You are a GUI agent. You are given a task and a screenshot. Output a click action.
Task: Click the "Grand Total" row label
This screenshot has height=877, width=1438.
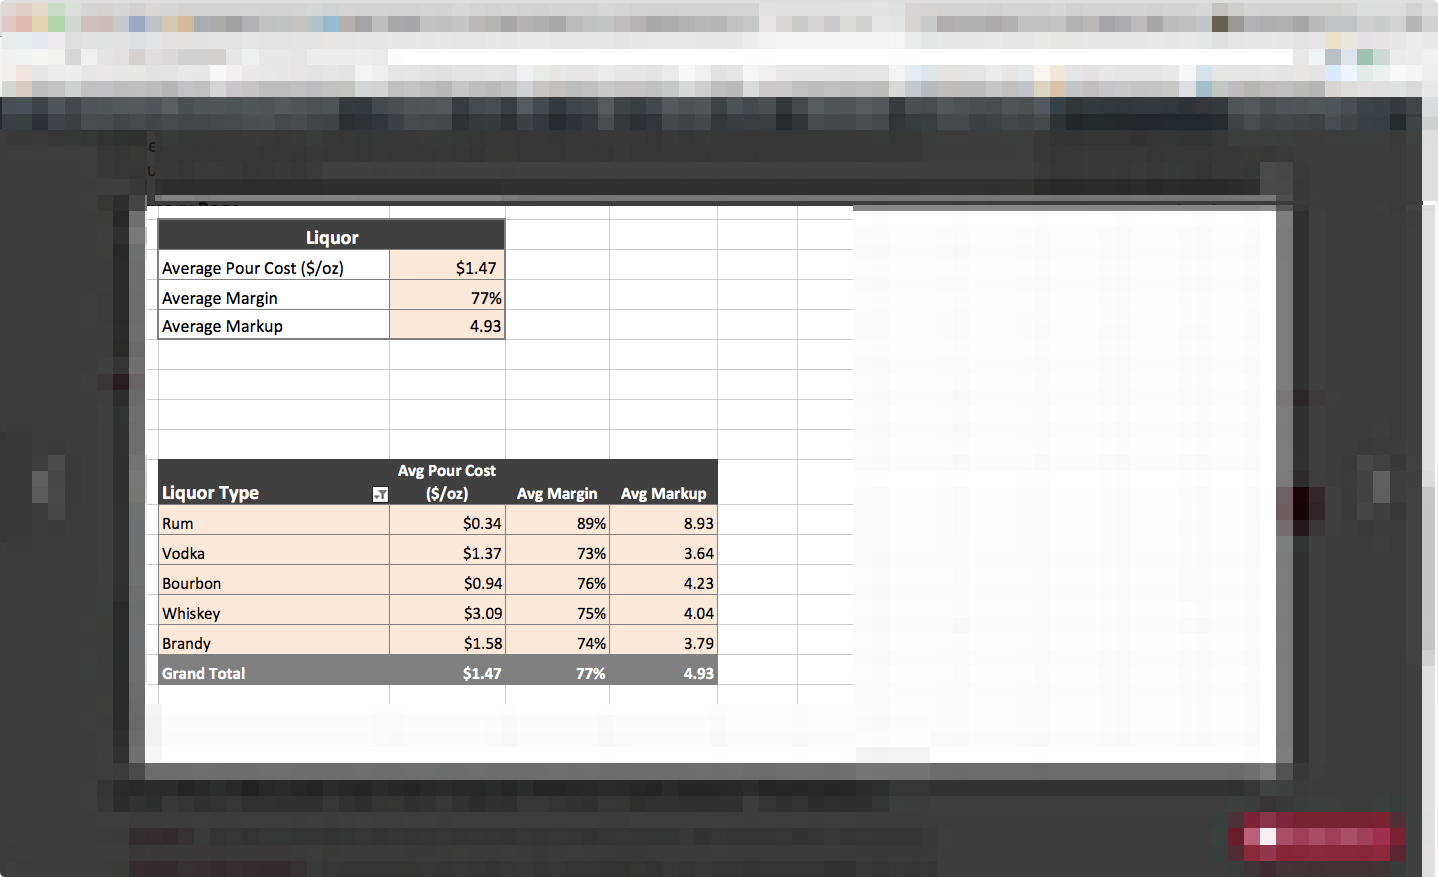pos(274,670)
